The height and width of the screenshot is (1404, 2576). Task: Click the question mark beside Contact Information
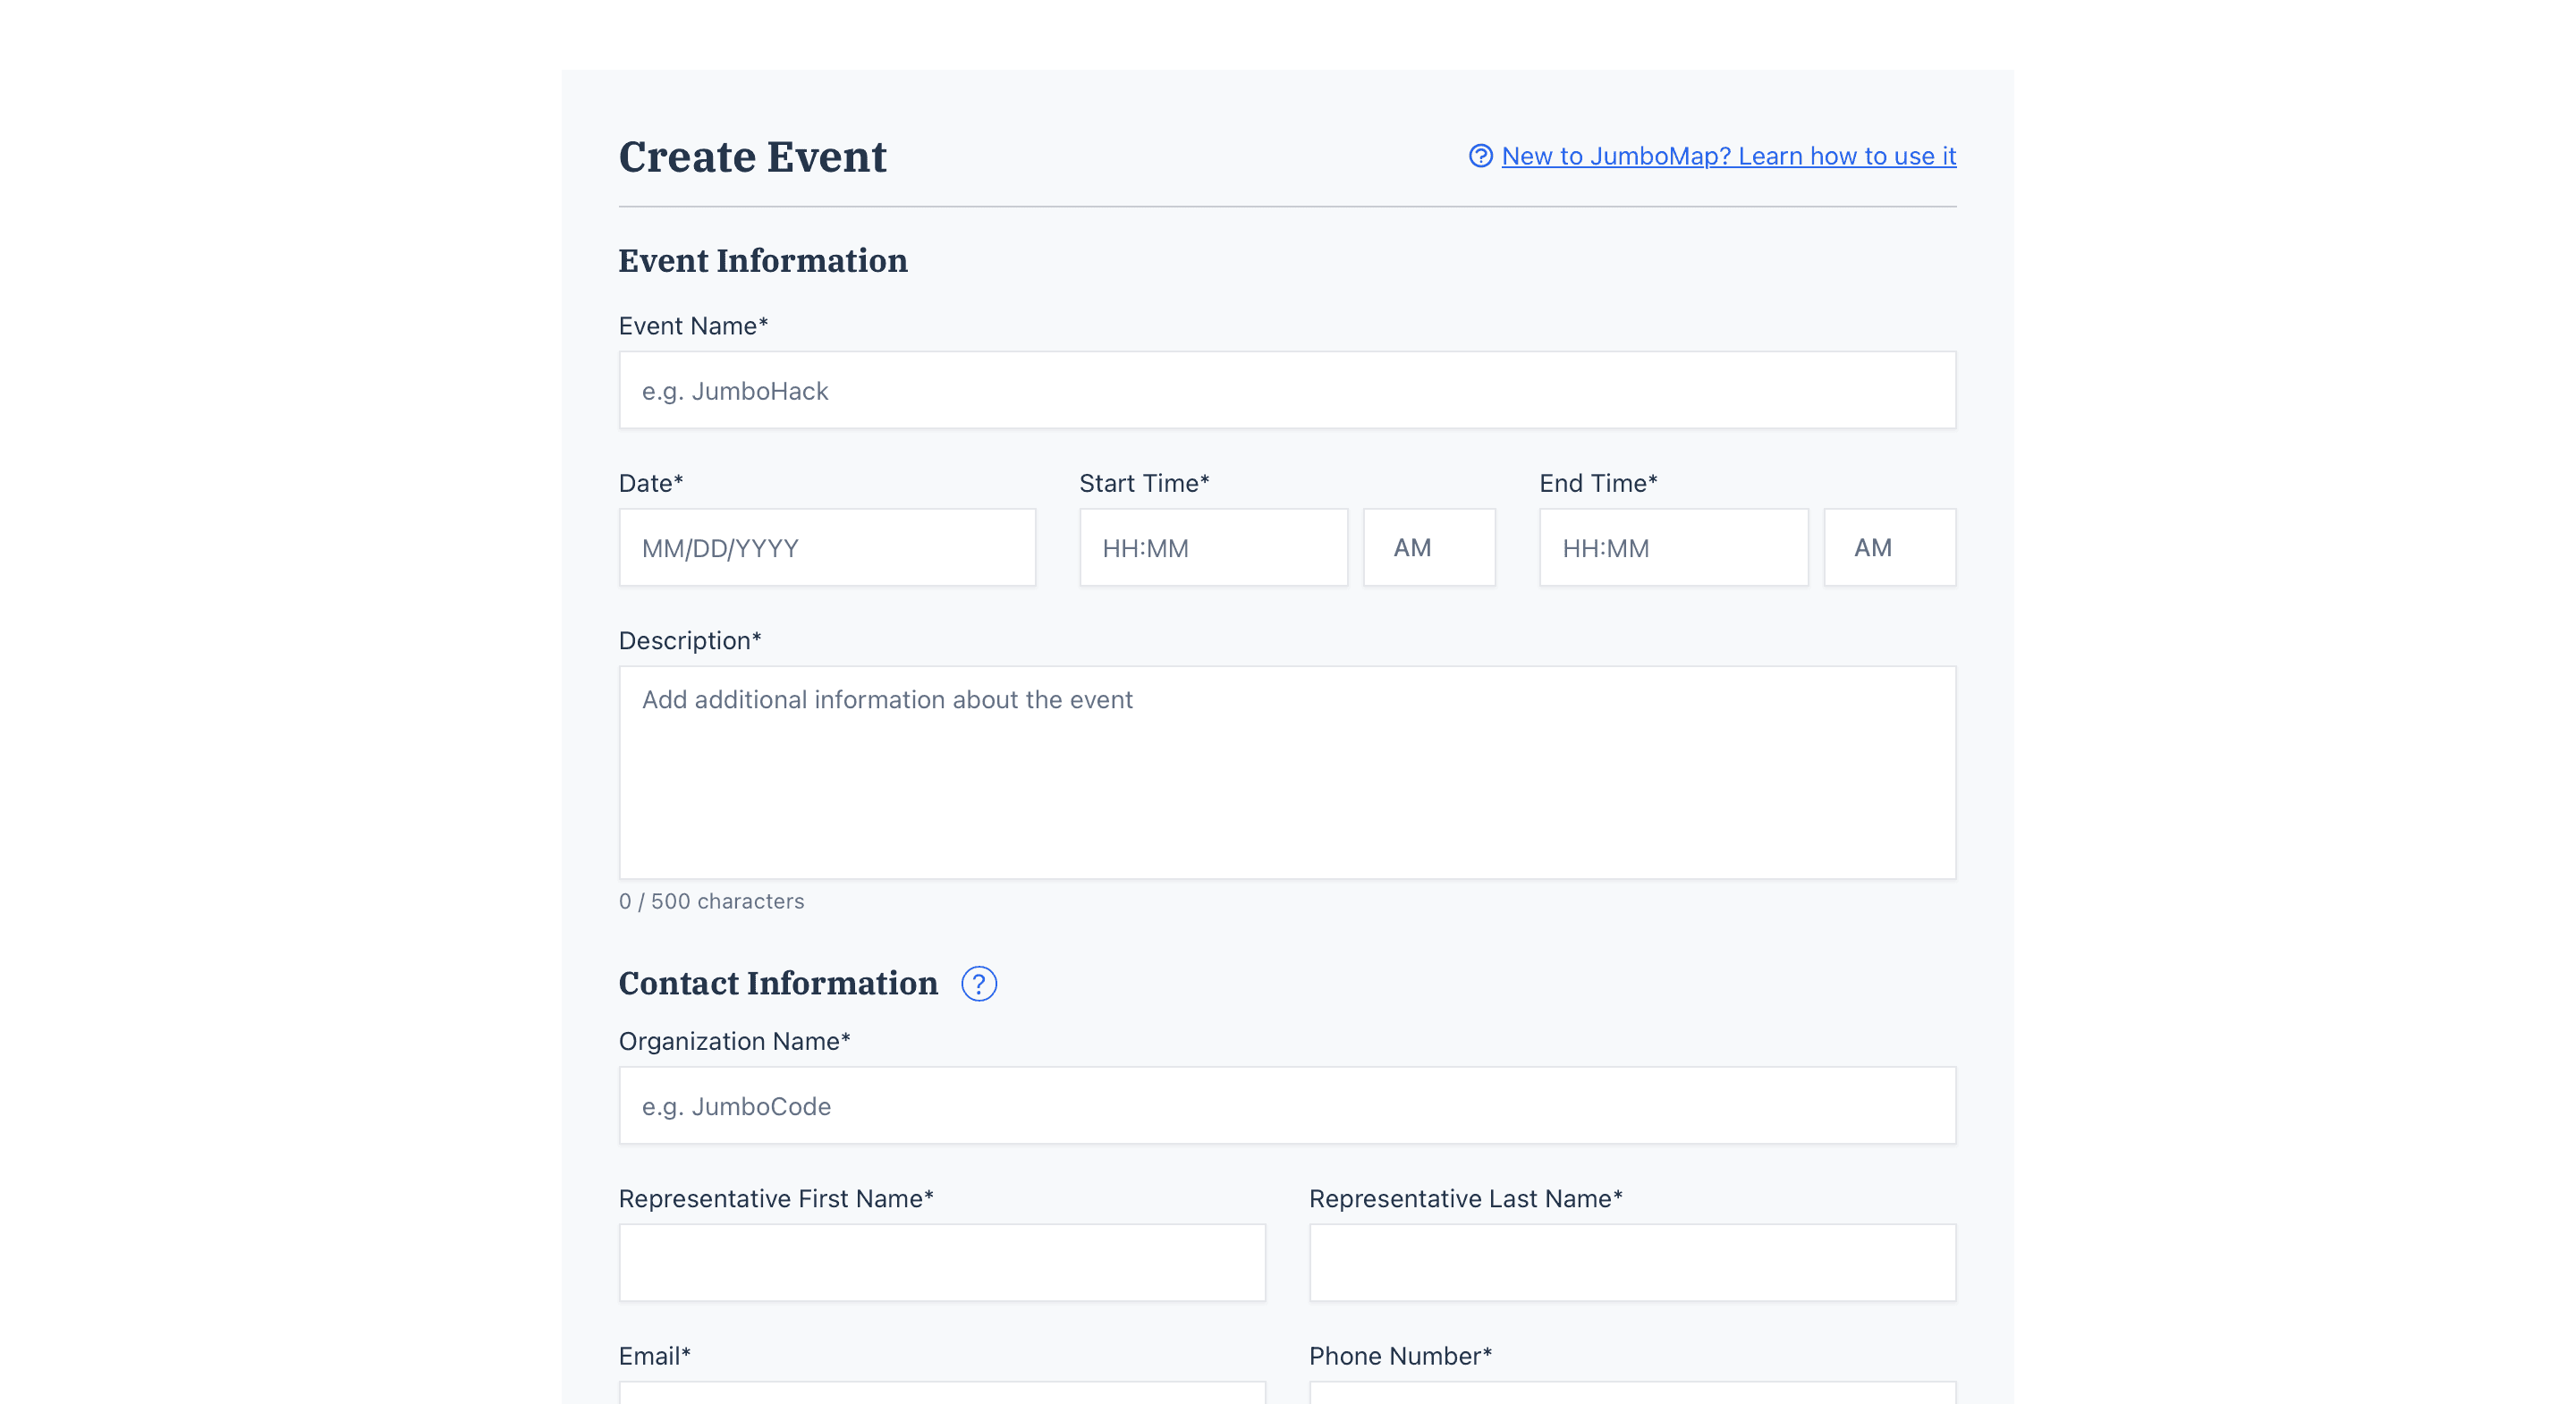tap(979, 984)
